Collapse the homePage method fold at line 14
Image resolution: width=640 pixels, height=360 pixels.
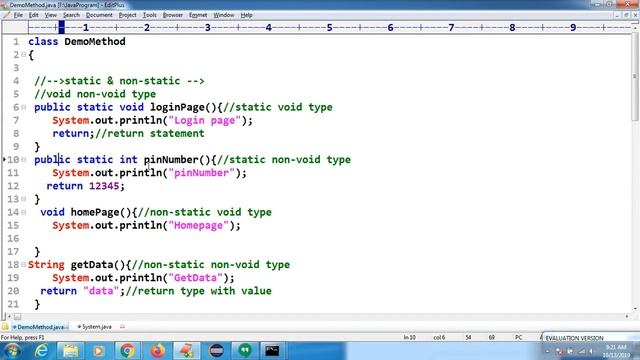point(24,212)
